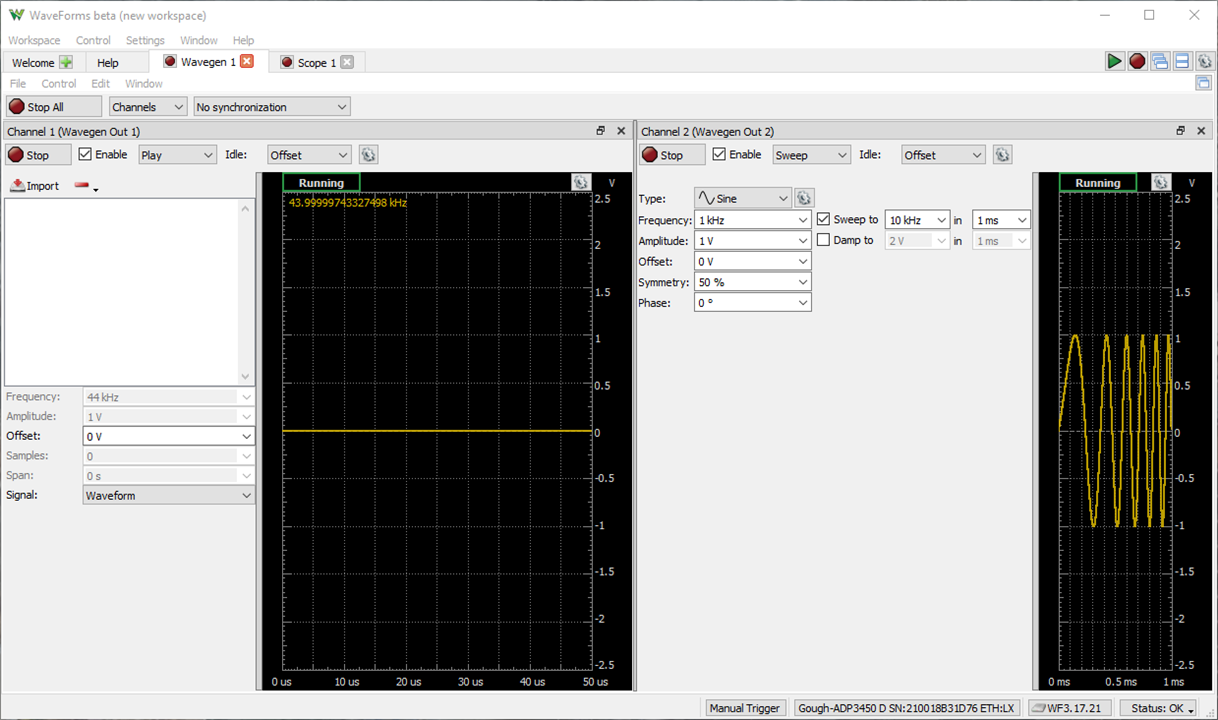Stop Channel 2 output
This screenshot has width=1218, height=720.
point(672,155)
